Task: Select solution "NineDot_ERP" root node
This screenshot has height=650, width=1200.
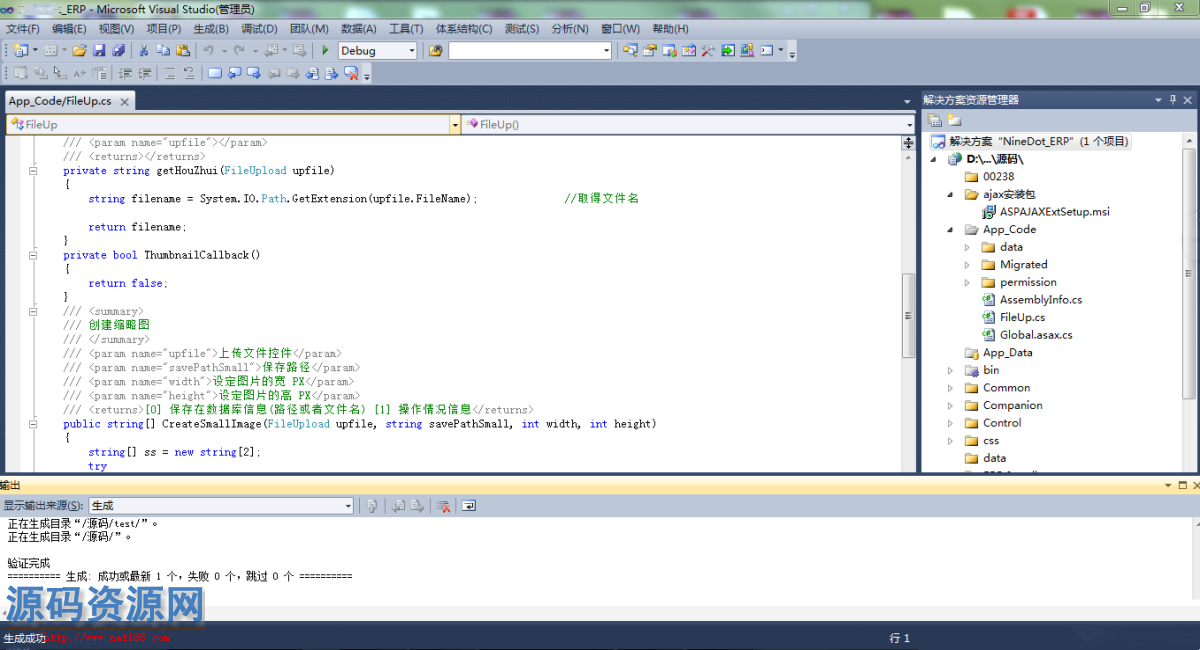Action: click(x=1030, y=142)
